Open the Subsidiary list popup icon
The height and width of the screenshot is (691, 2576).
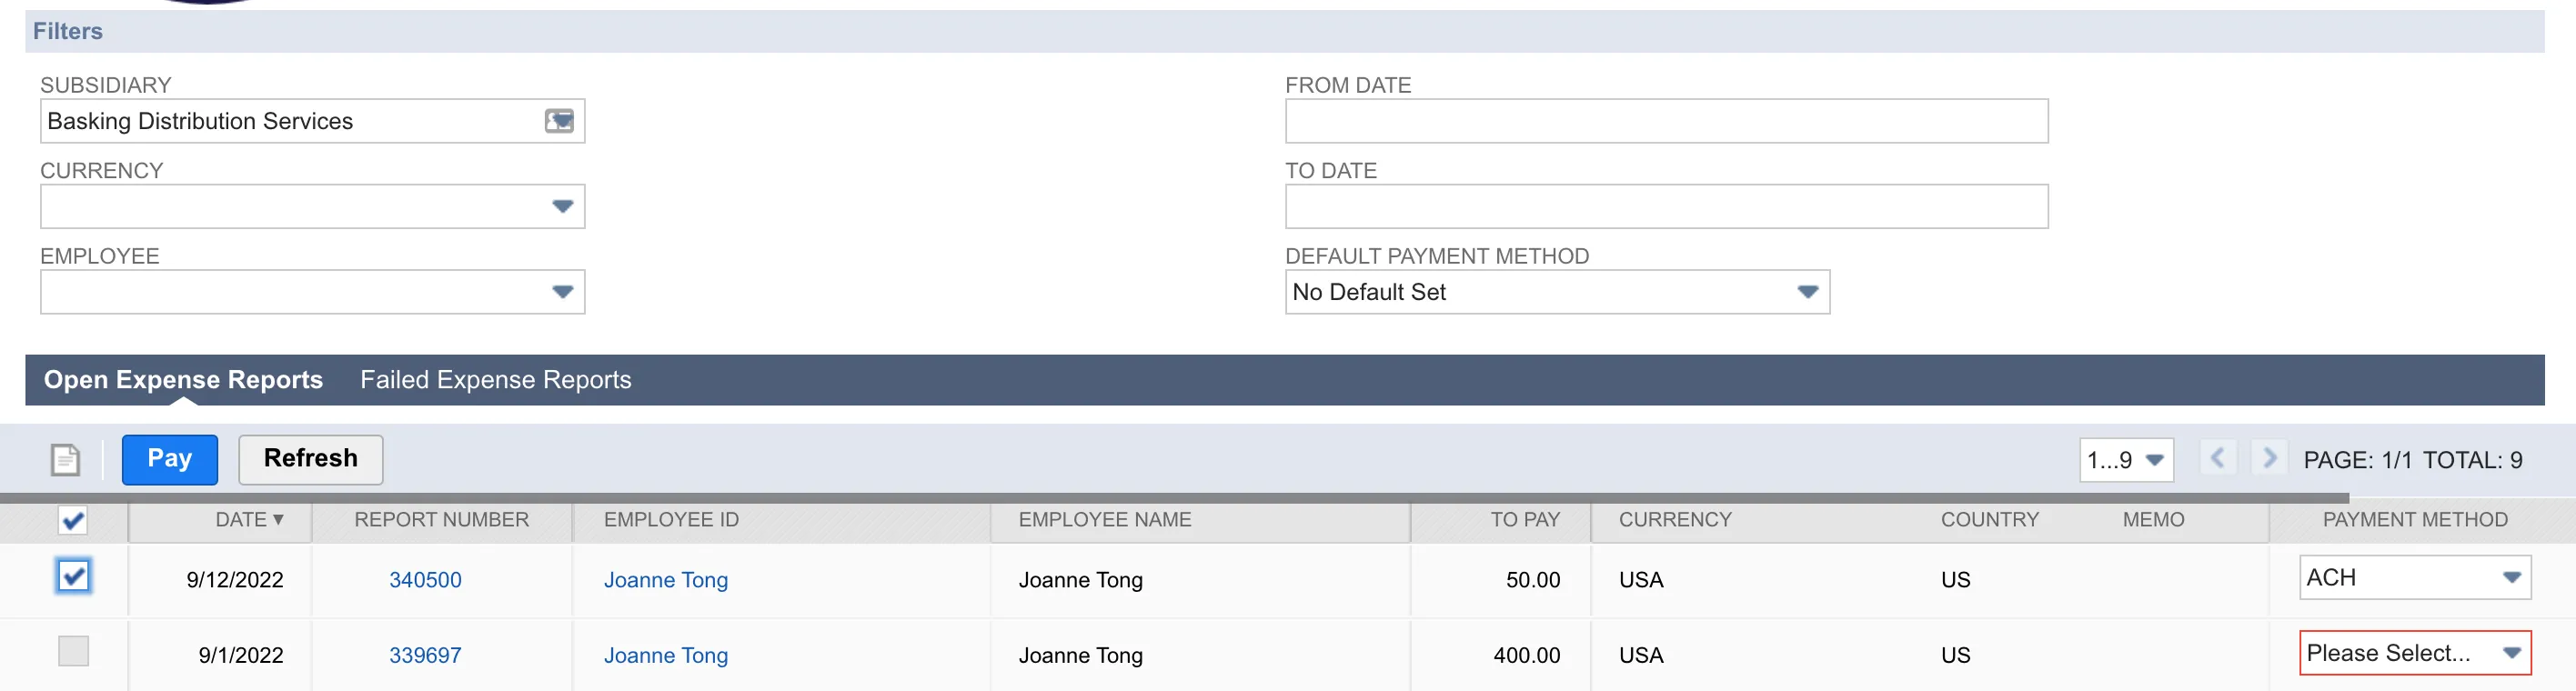(x=559, y=121)
